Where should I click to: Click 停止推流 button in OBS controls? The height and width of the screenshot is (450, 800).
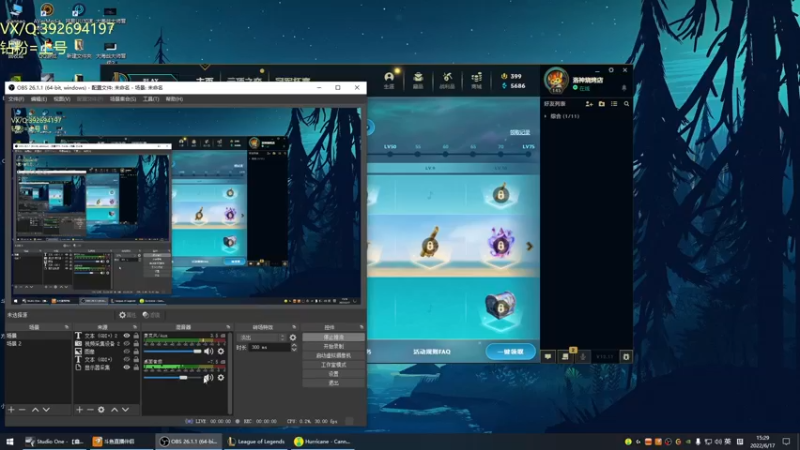[x=334, y=337]
